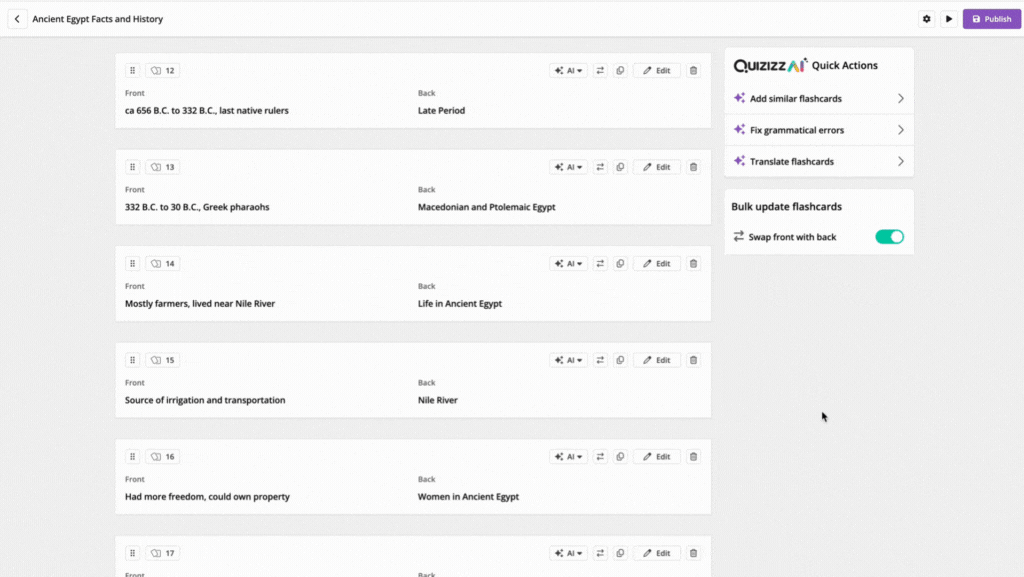Click the Nile River back text on card 15
The width and height of the screenshot is (1024, 577).
(x=438, y=400)
